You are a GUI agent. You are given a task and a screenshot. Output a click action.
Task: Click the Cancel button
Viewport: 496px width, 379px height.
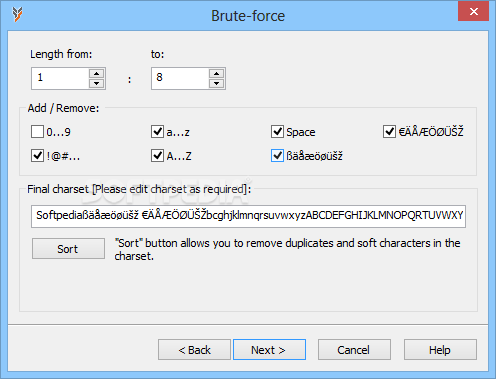[x=354, y=350]
